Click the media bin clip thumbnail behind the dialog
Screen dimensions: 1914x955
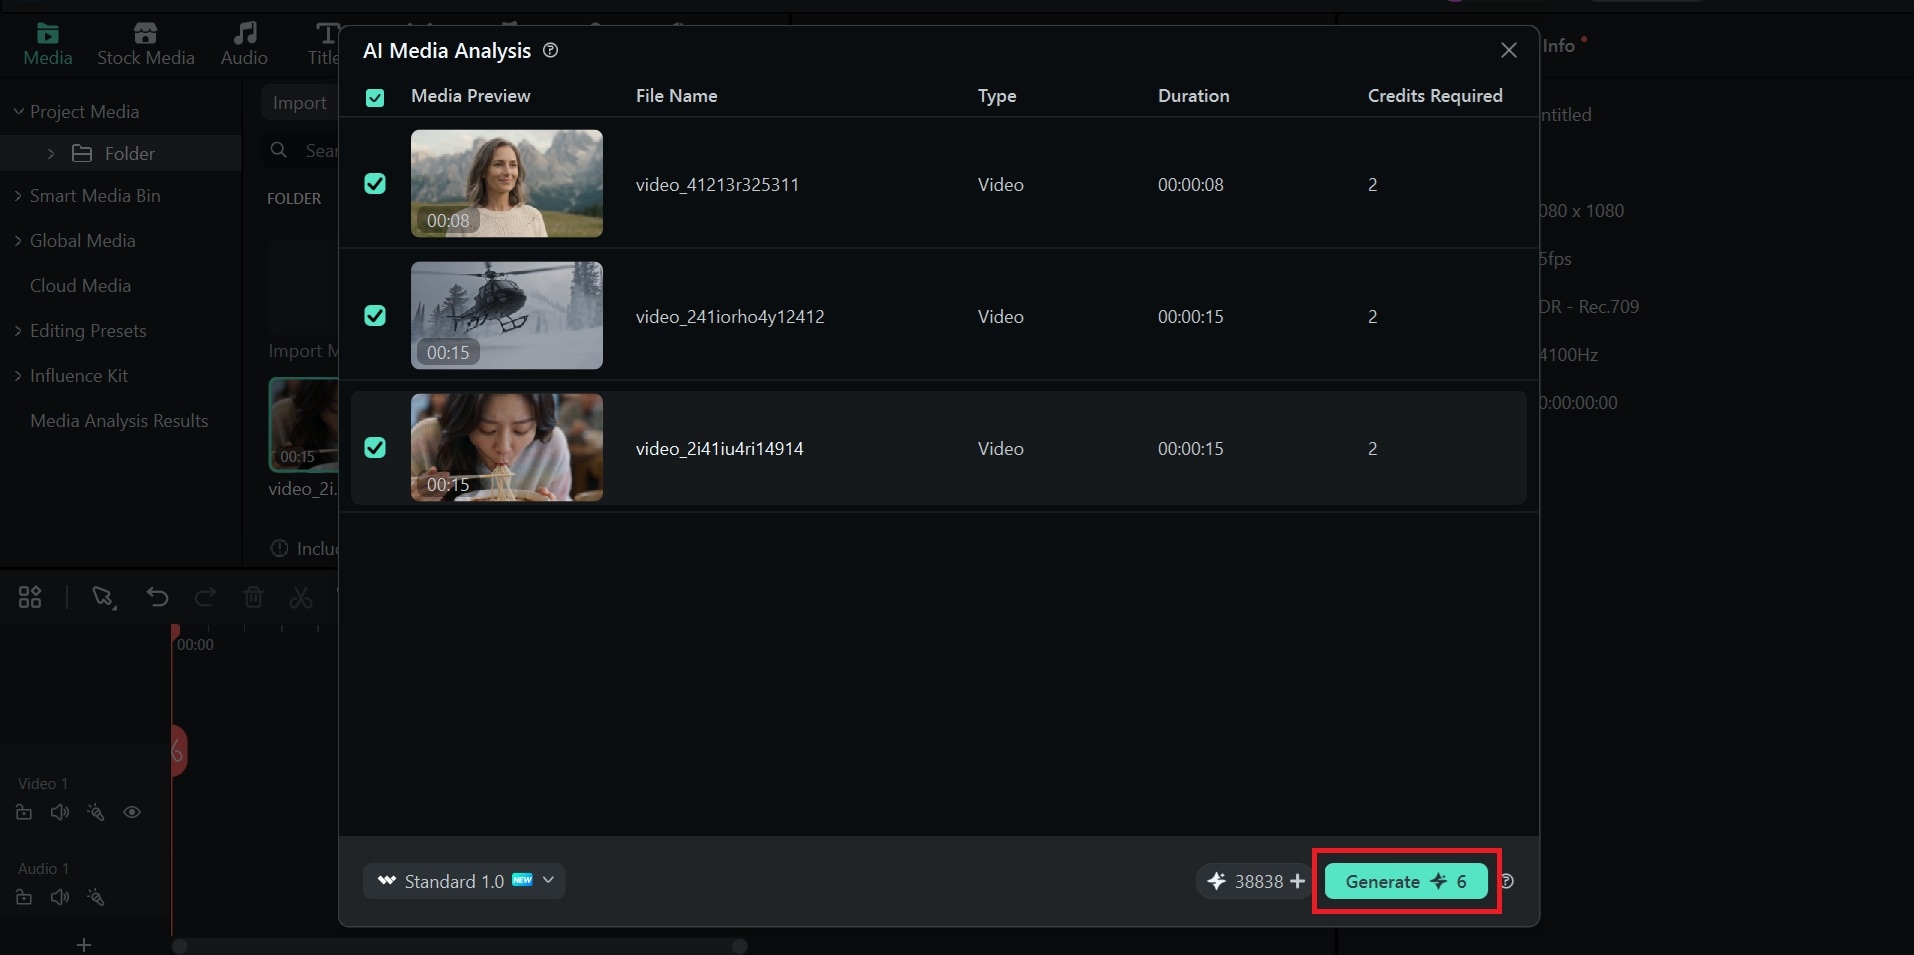point(304,424)
